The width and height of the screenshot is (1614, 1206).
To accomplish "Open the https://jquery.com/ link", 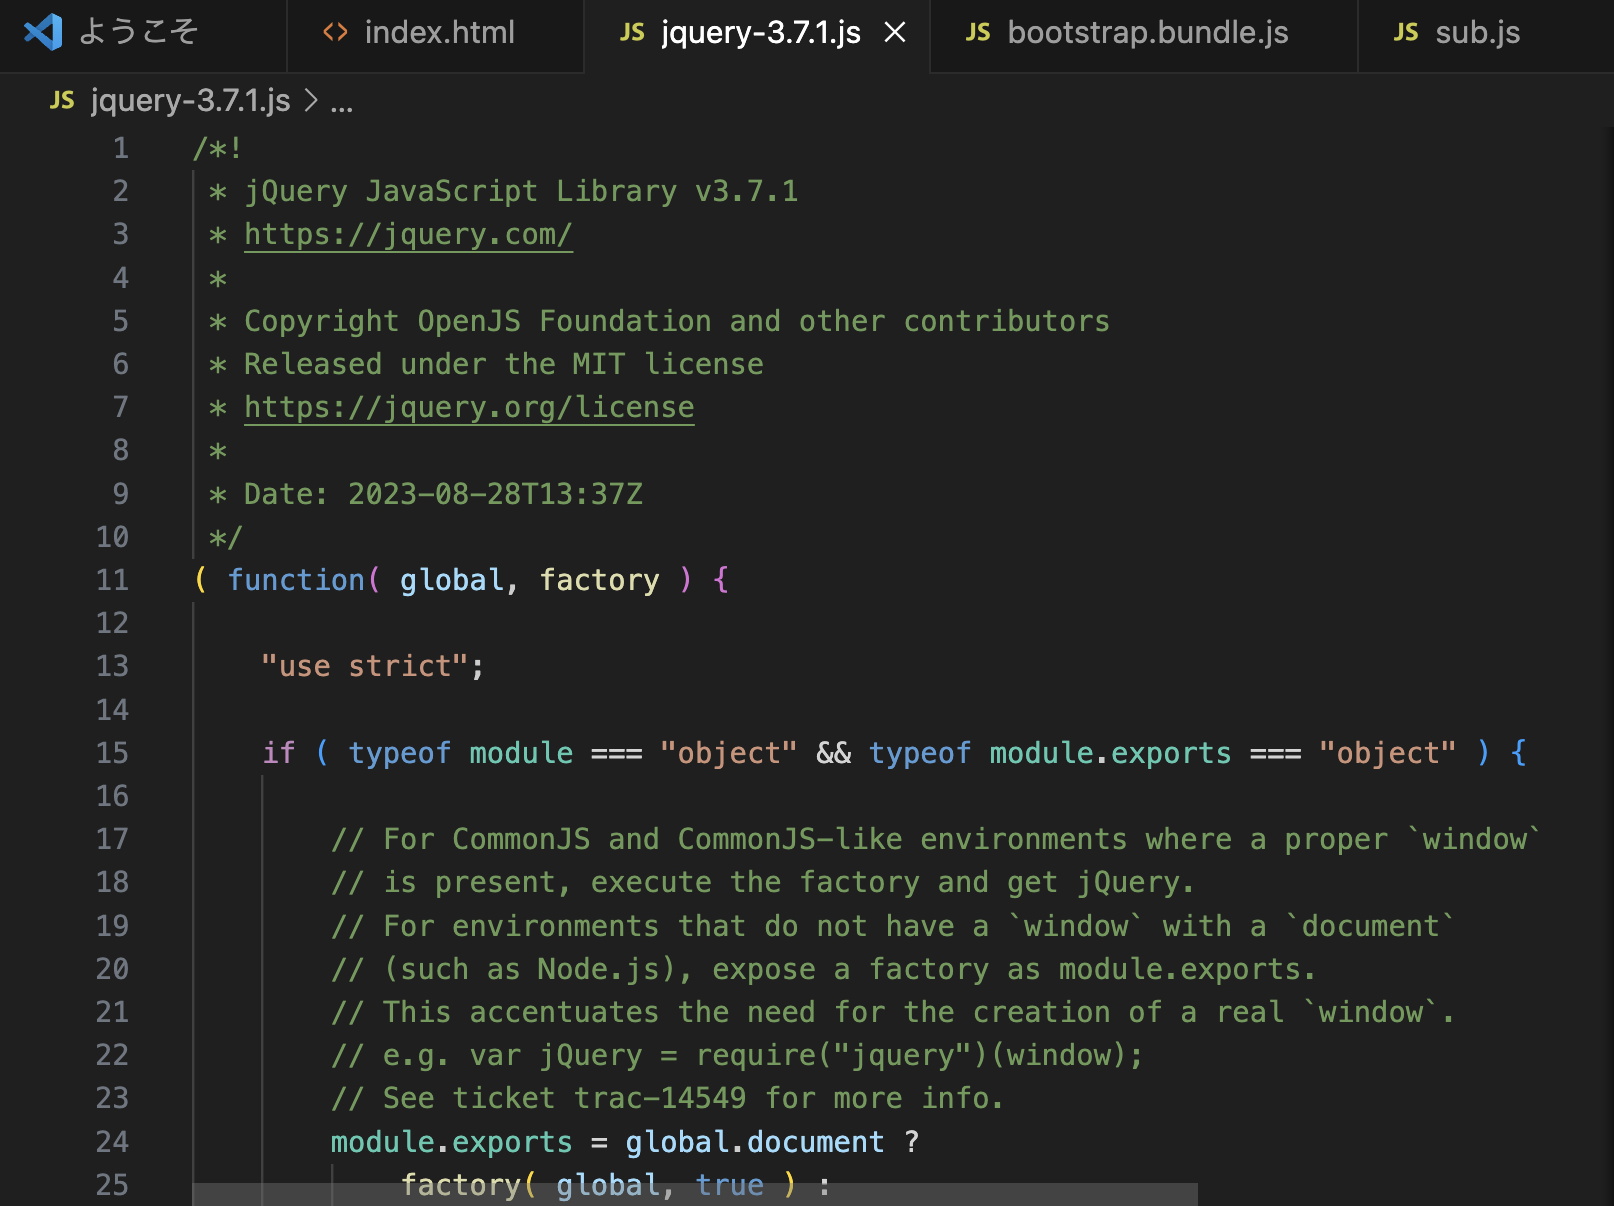I will [x=408, y=234].
